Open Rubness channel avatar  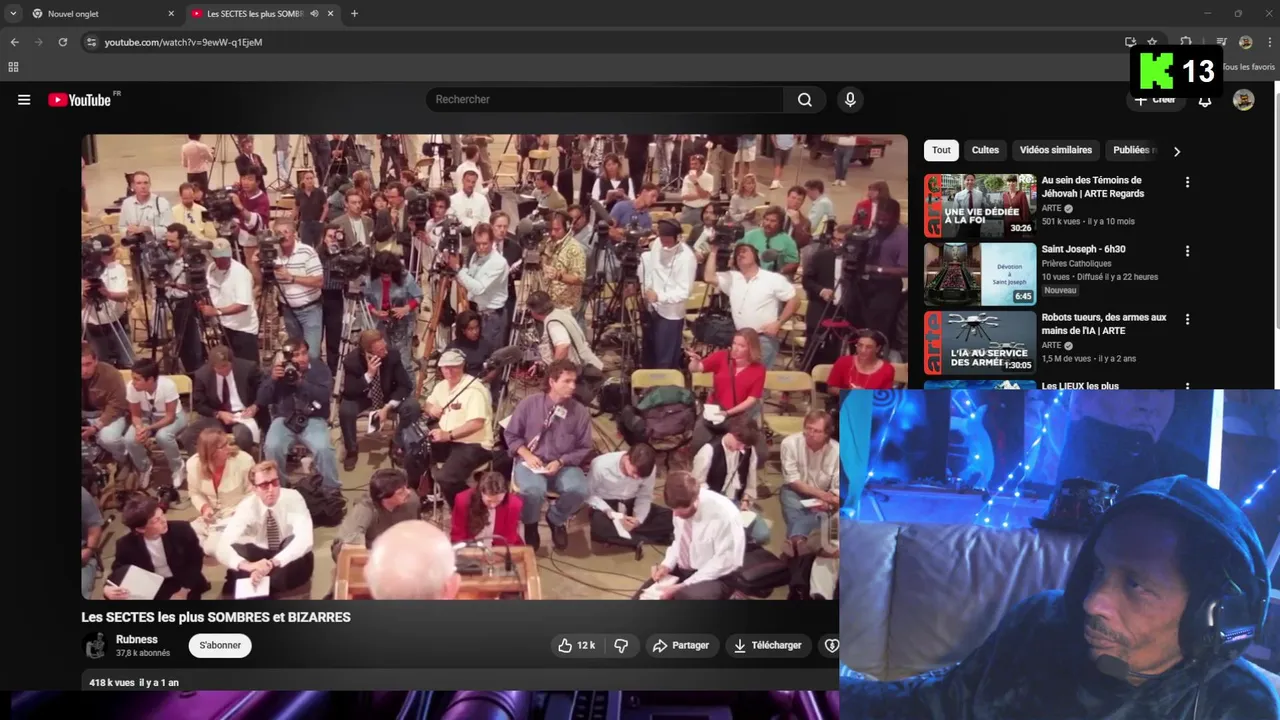point(95,645)
